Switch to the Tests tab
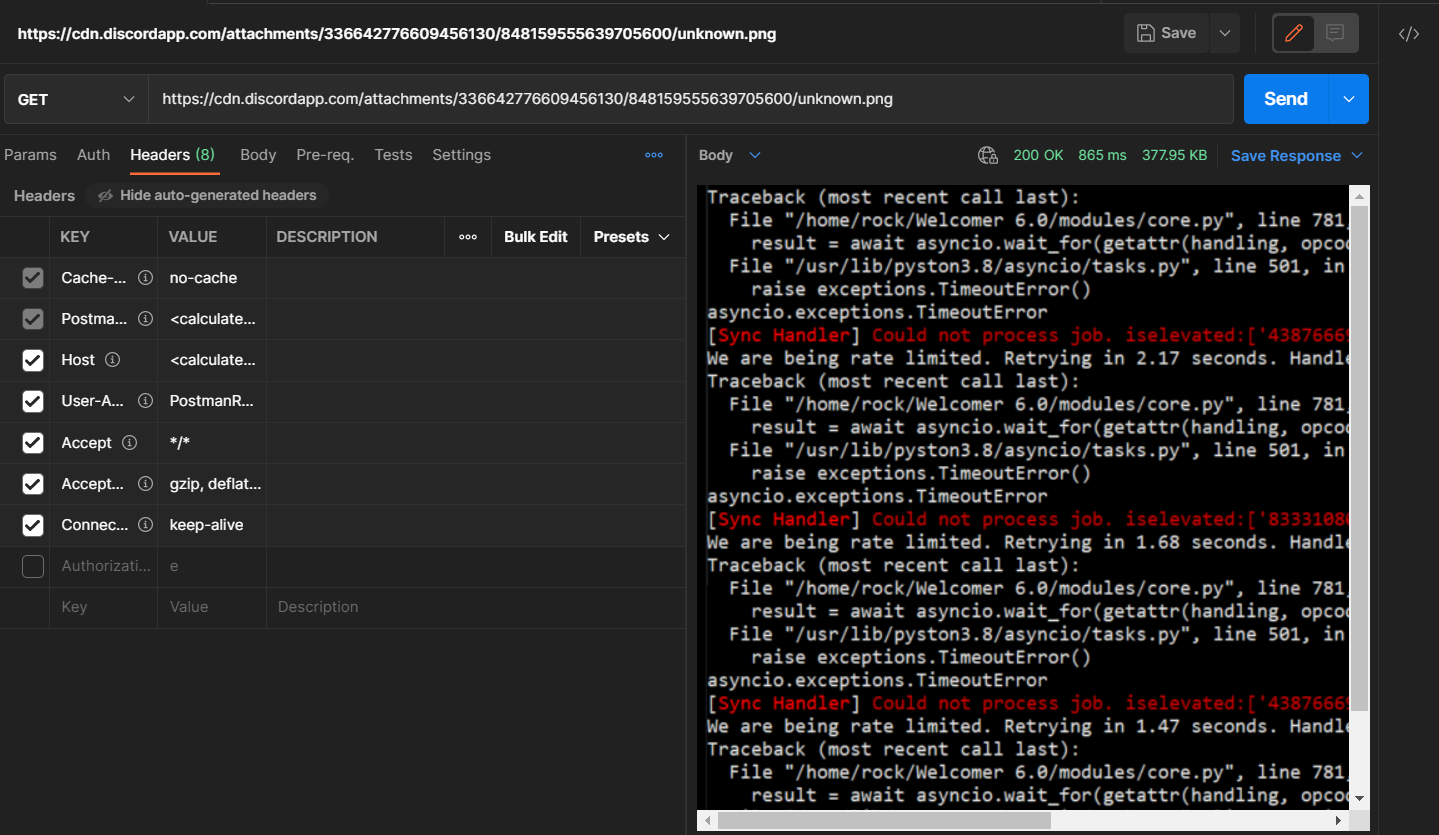Screen dimensions: 1439x835 click(x=393, y=155)
